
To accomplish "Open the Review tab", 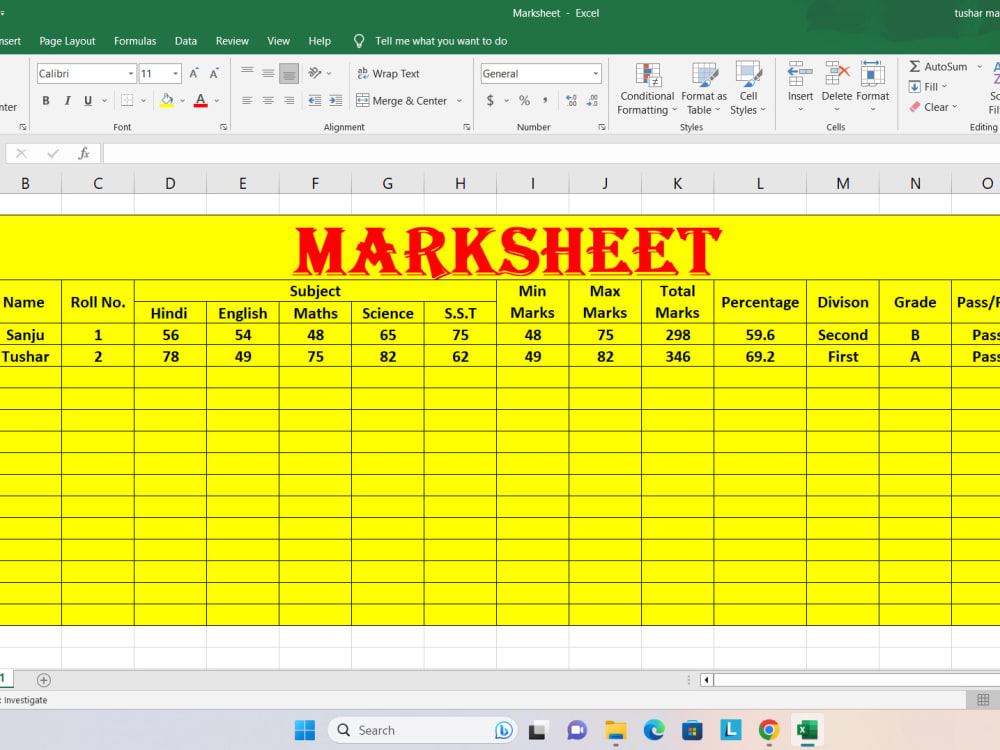I will point(232,41).
